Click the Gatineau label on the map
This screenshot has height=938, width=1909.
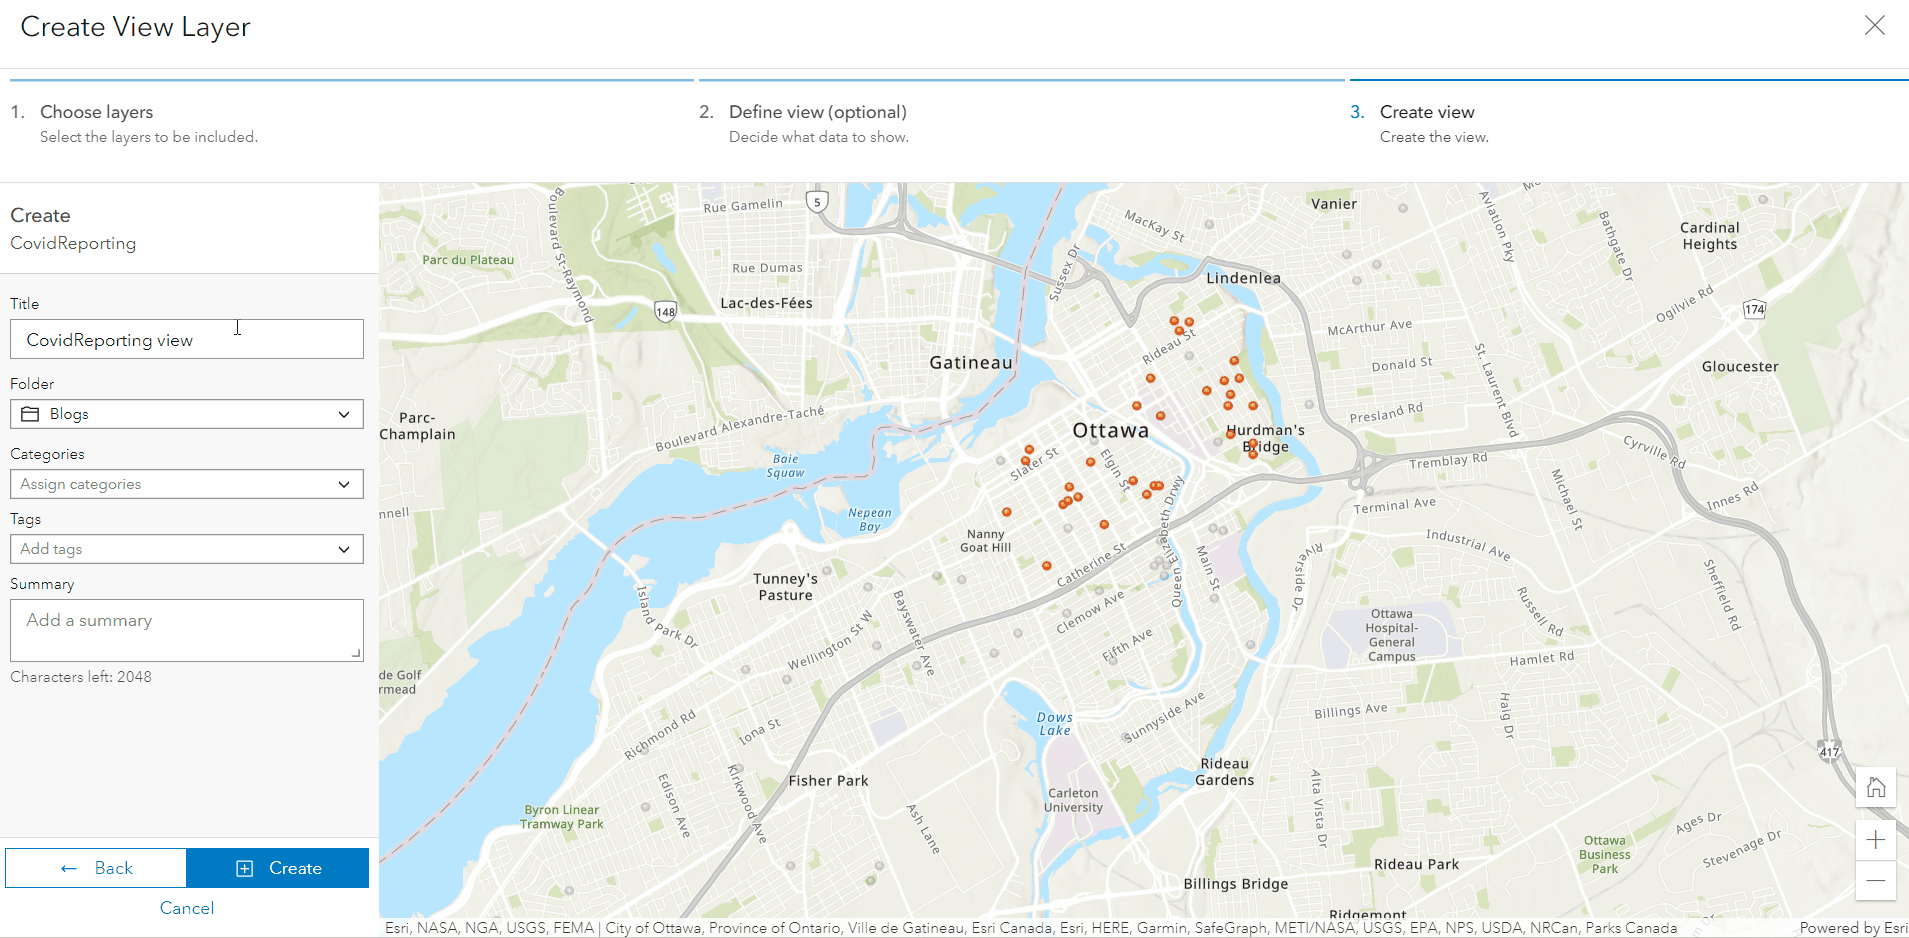click(970, 363)
